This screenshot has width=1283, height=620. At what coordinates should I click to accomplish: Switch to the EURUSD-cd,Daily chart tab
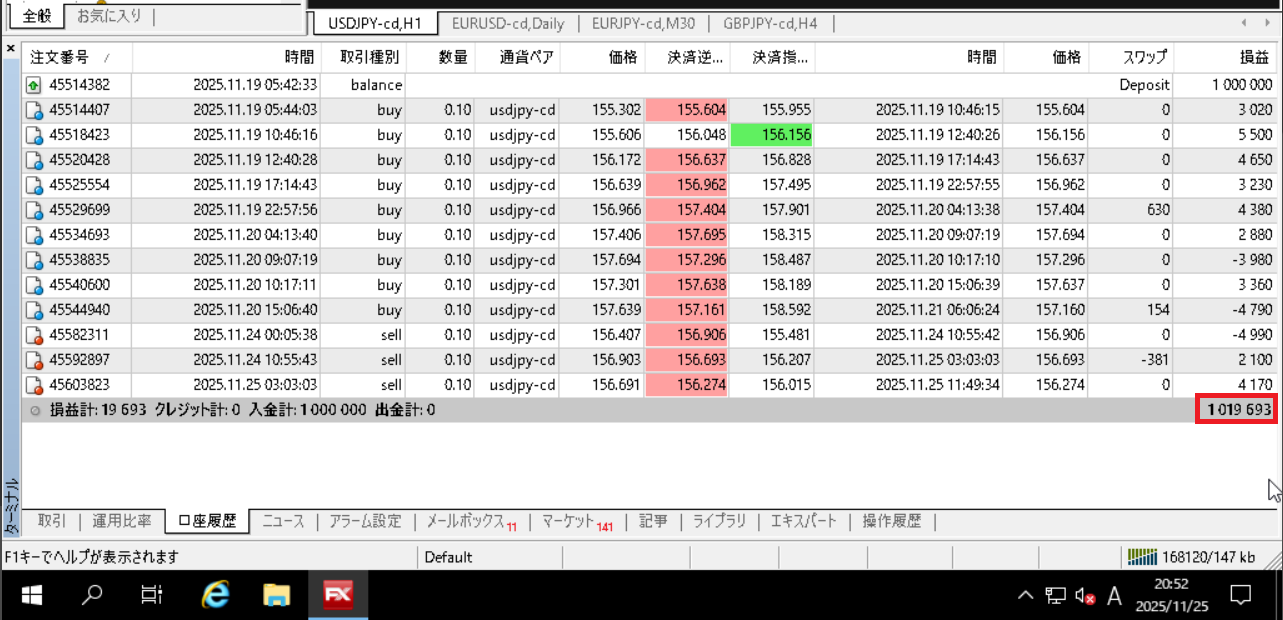(x=507, y=23)
